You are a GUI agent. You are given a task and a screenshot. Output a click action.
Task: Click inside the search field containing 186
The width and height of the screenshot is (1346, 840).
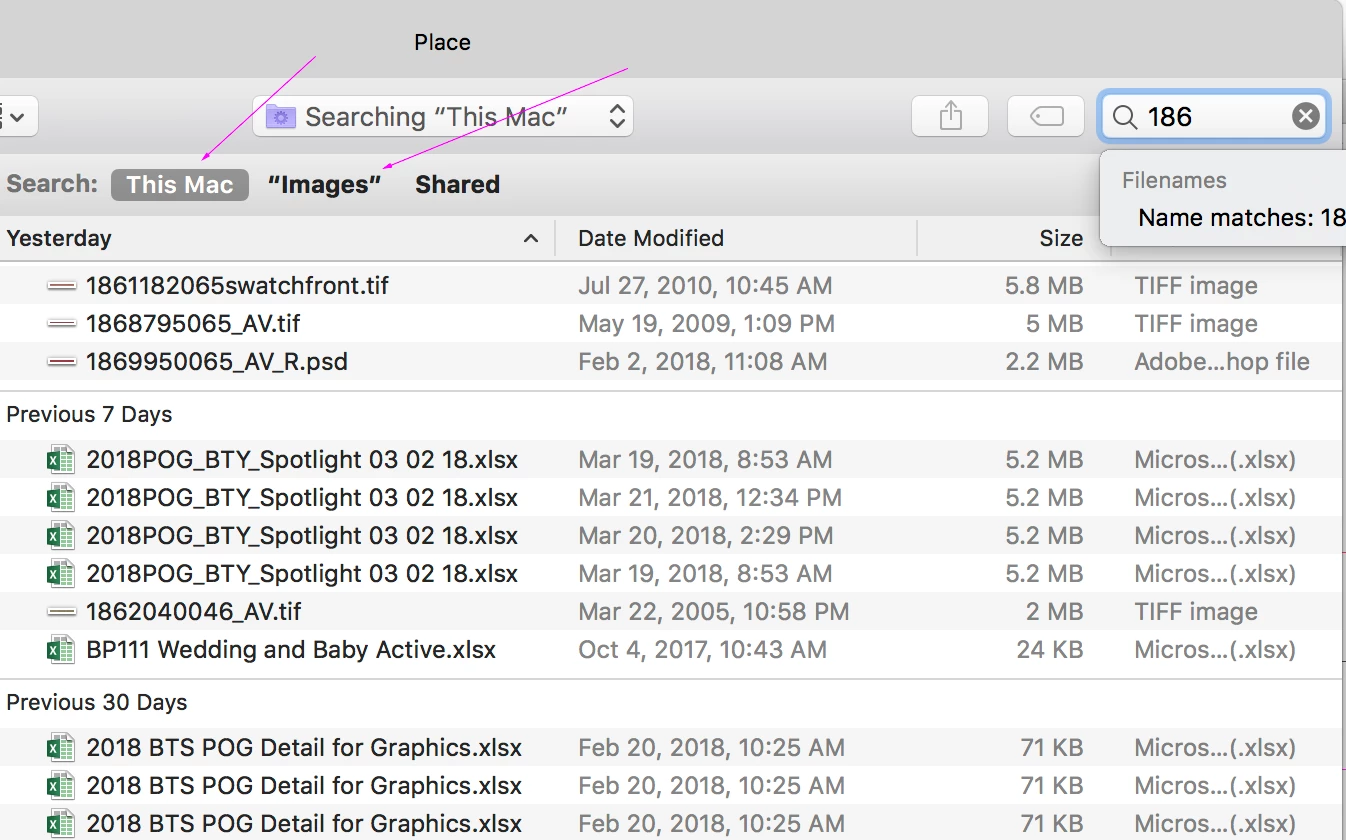[1210, 117]
